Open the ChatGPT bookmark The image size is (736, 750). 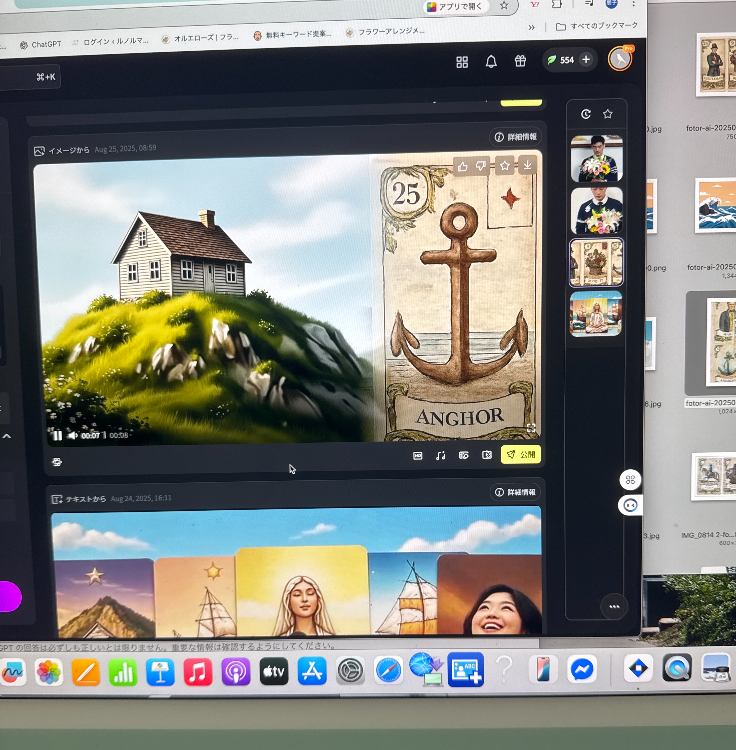tap(41, 44)
